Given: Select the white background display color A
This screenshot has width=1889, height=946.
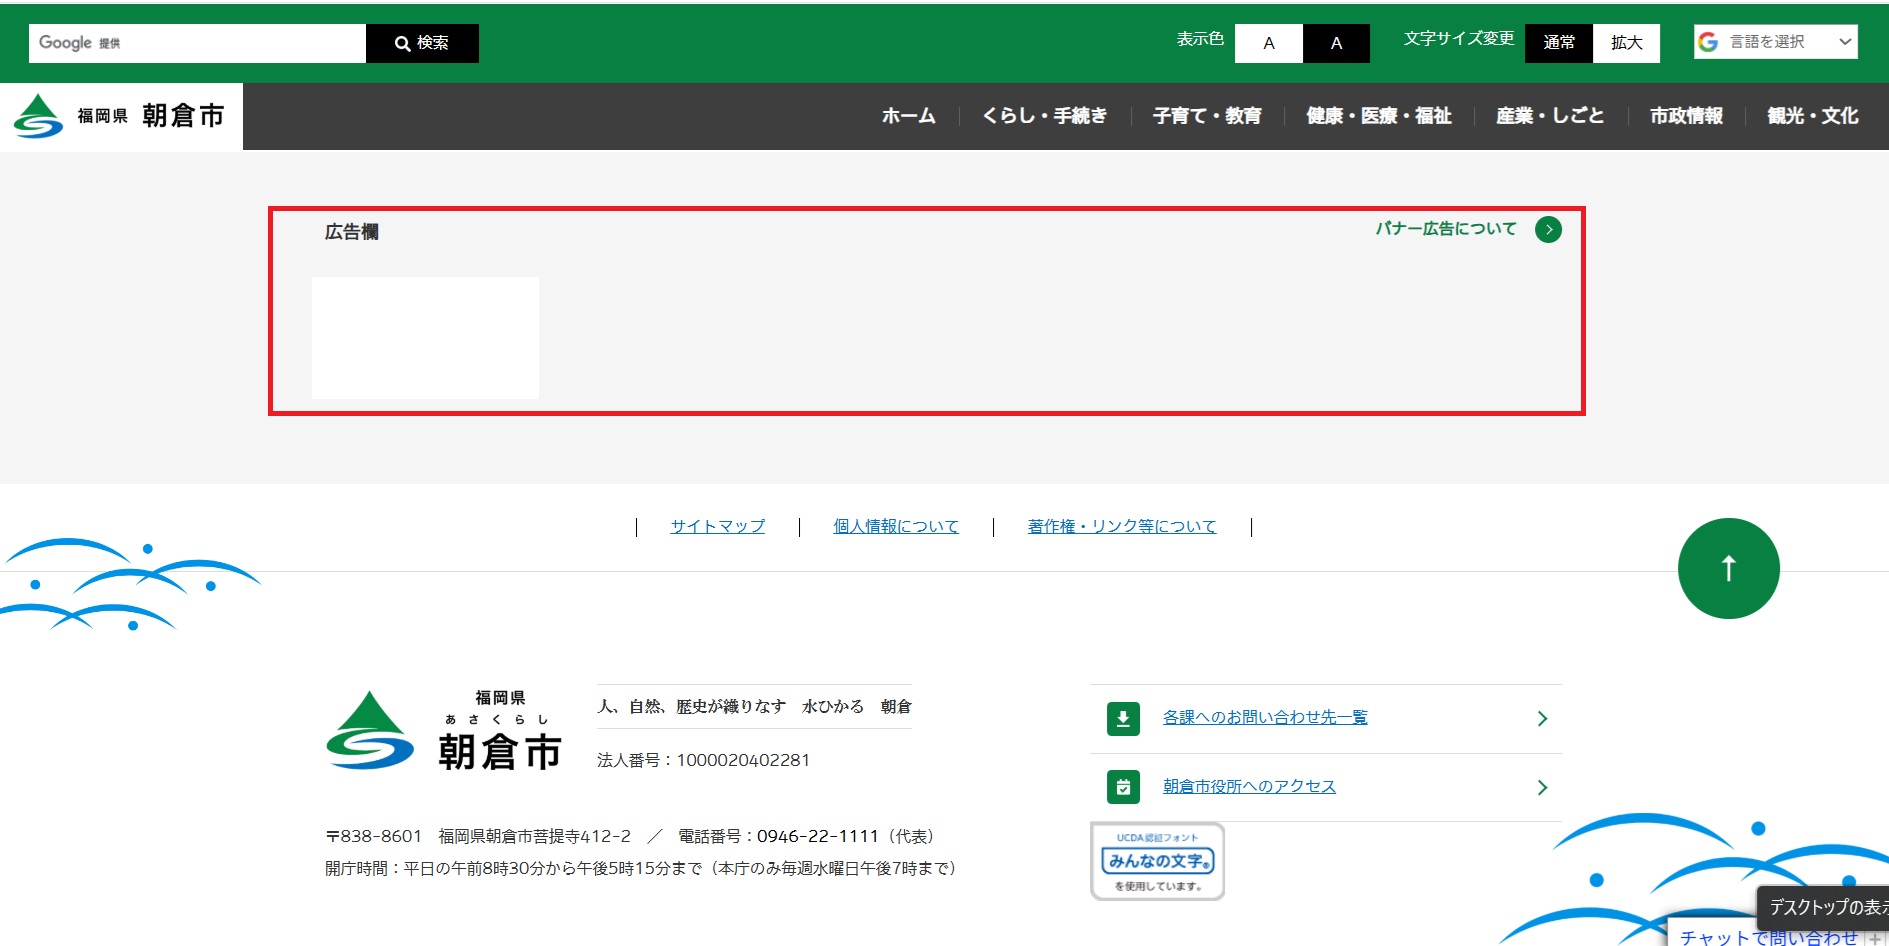Looking at the screenshot, I should (x=1268, y=43).
